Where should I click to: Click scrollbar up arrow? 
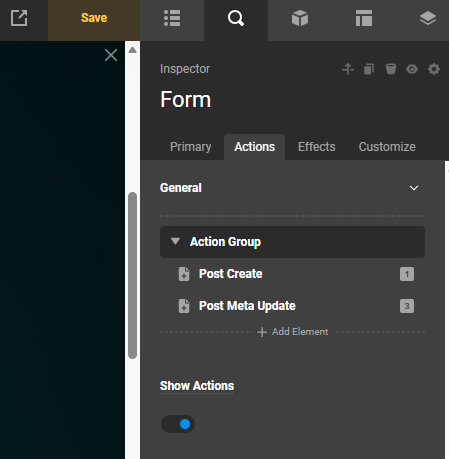[132, 50]
